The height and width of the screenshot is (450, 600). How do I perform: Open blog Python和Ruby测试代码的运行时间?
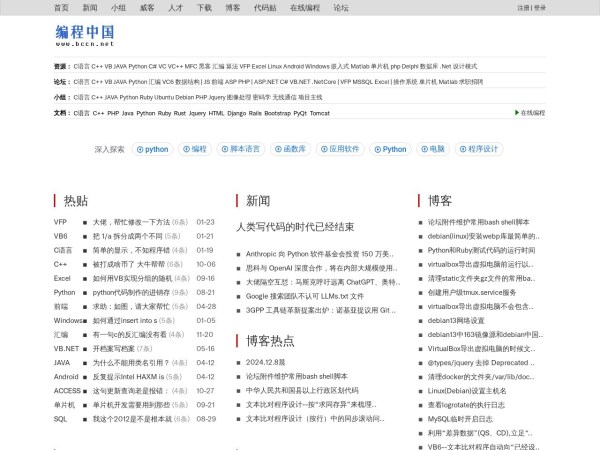(481, 250)
